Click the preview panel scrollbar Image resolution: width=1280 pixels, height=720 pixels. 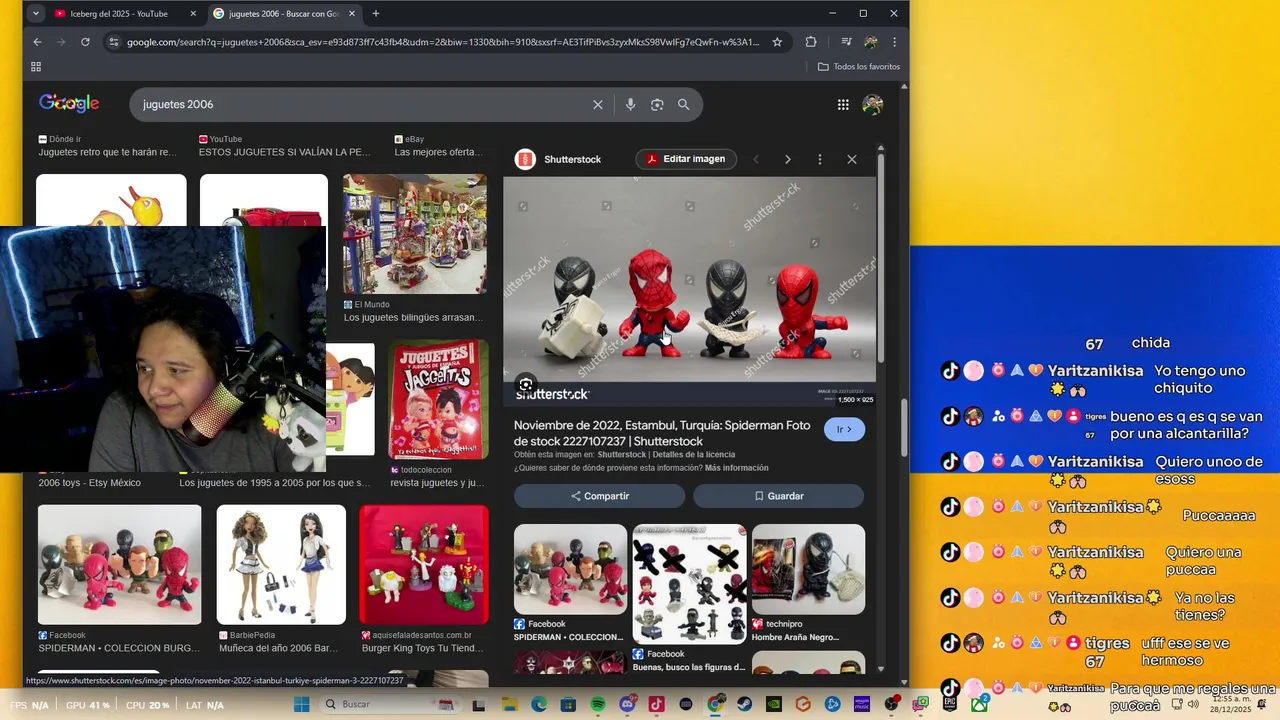(881, 260)
